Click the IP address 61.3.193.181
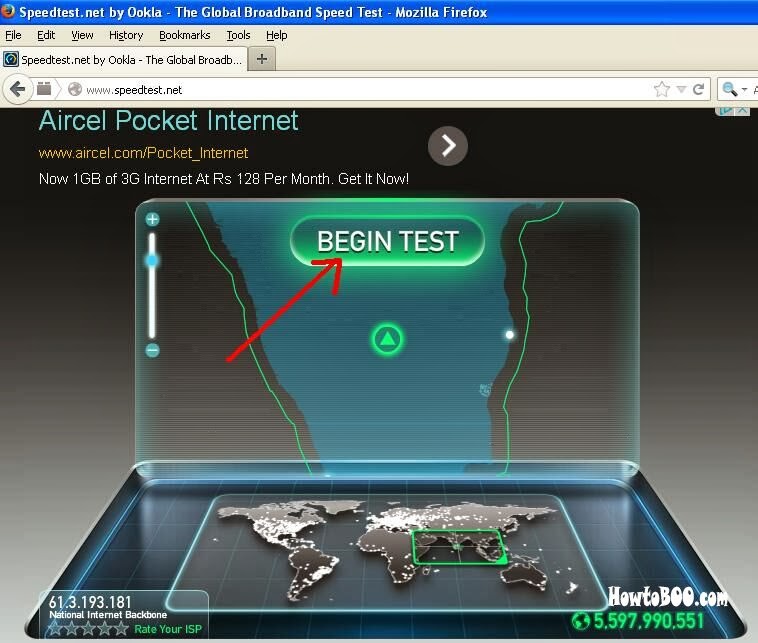The width and height of the screenshot is (758, 643). pos(90,602)
